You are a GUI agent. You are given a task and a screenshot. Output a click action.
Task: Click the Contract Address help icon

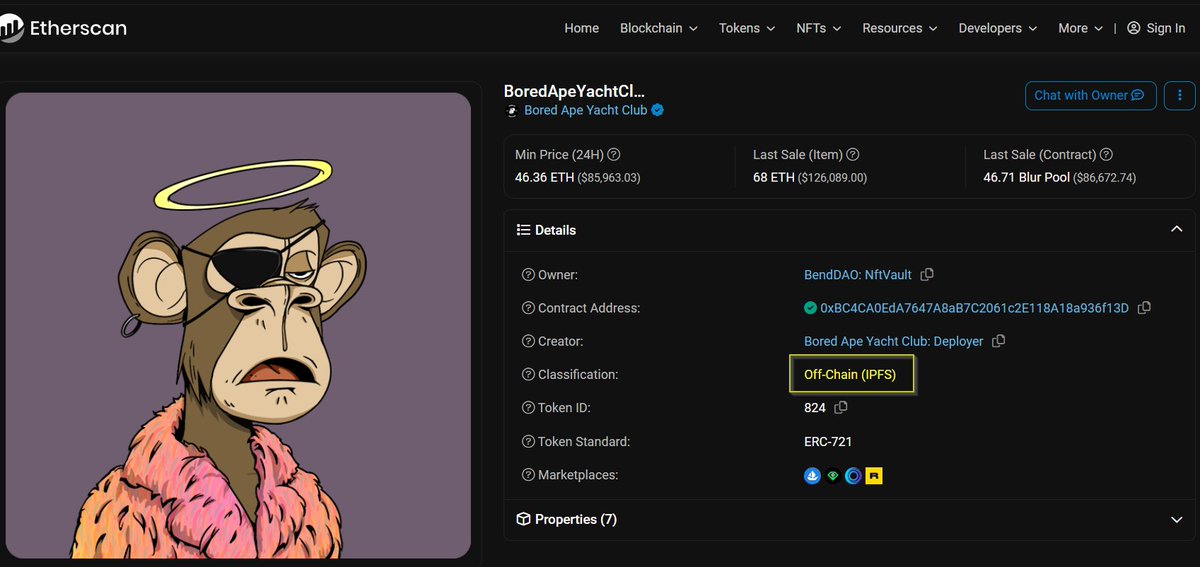coord(528,308)
